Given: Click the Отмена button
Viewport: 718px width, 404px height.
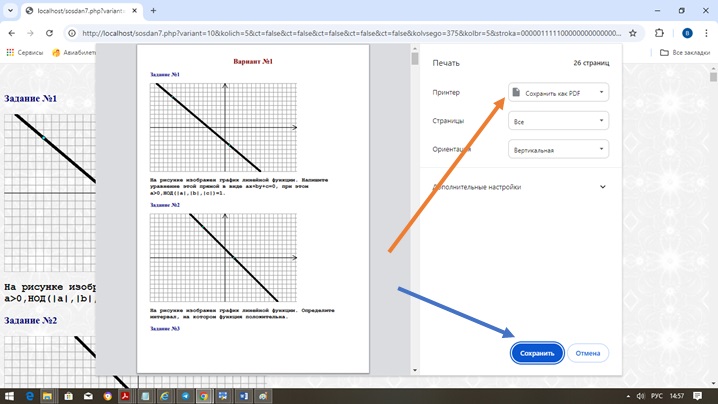Looking at the screenshot, I should coord(588,353).
